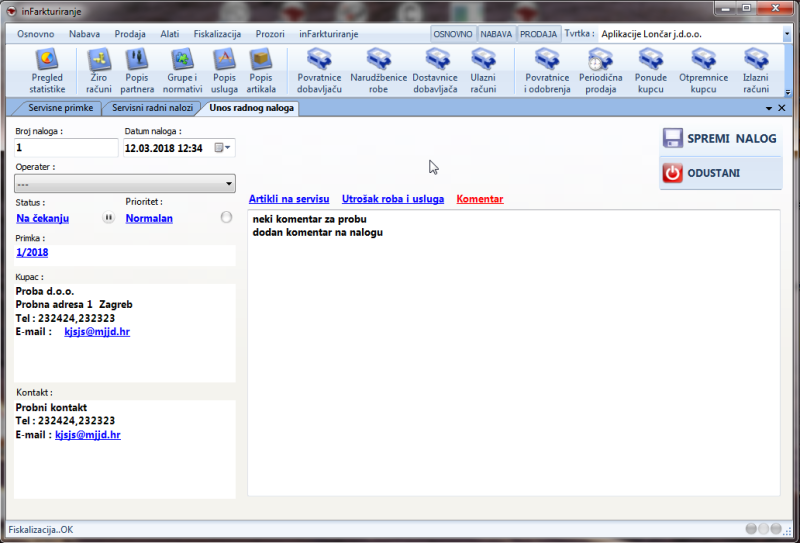
Task: Switch to Servisni radni nalozi tab
Action: click(152, 108)
